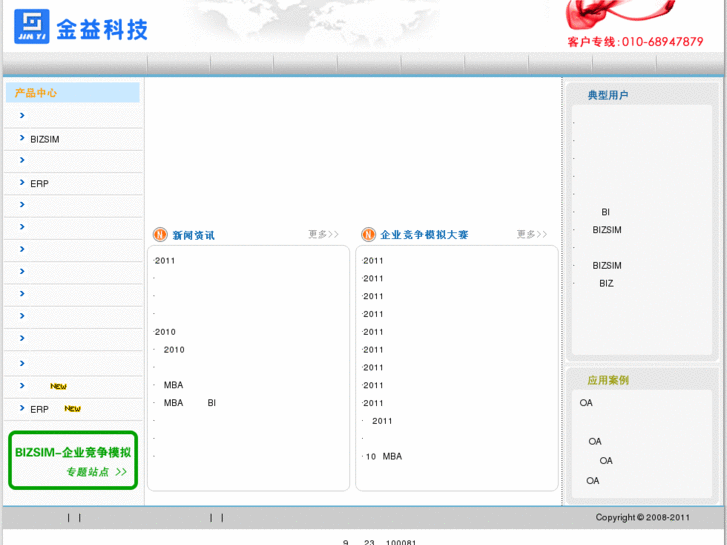Image resolution: width=727 pixels, height=545 pixels.
Task: Open the ERP item with New badge
Action: (x=39, y=410)
